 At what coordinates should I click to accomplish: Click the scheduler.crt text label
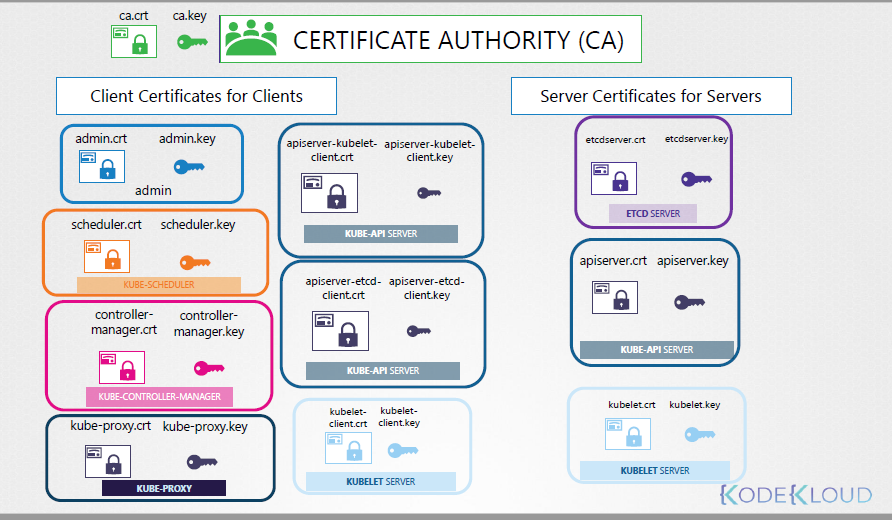(106, 225)
